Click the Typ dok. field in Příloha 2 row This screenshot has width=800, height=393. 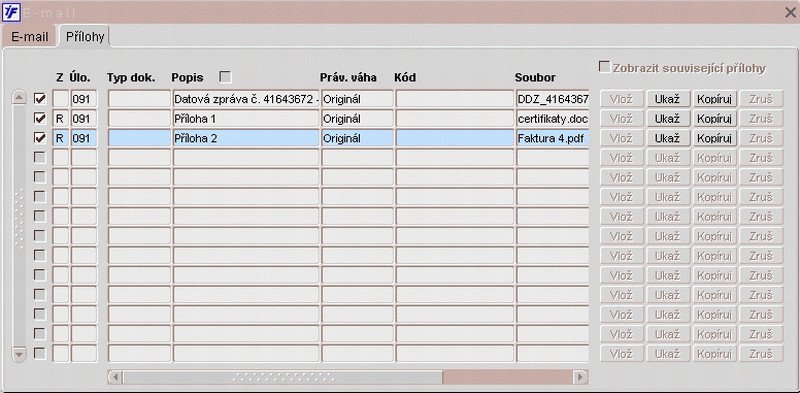pos(139,138)
